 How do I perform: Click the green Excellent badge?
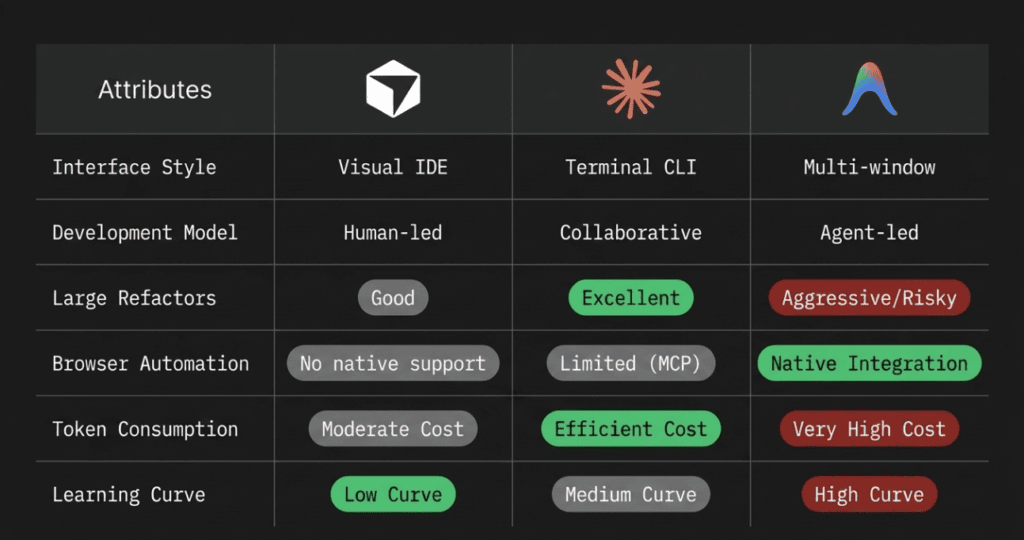[631, 298]
